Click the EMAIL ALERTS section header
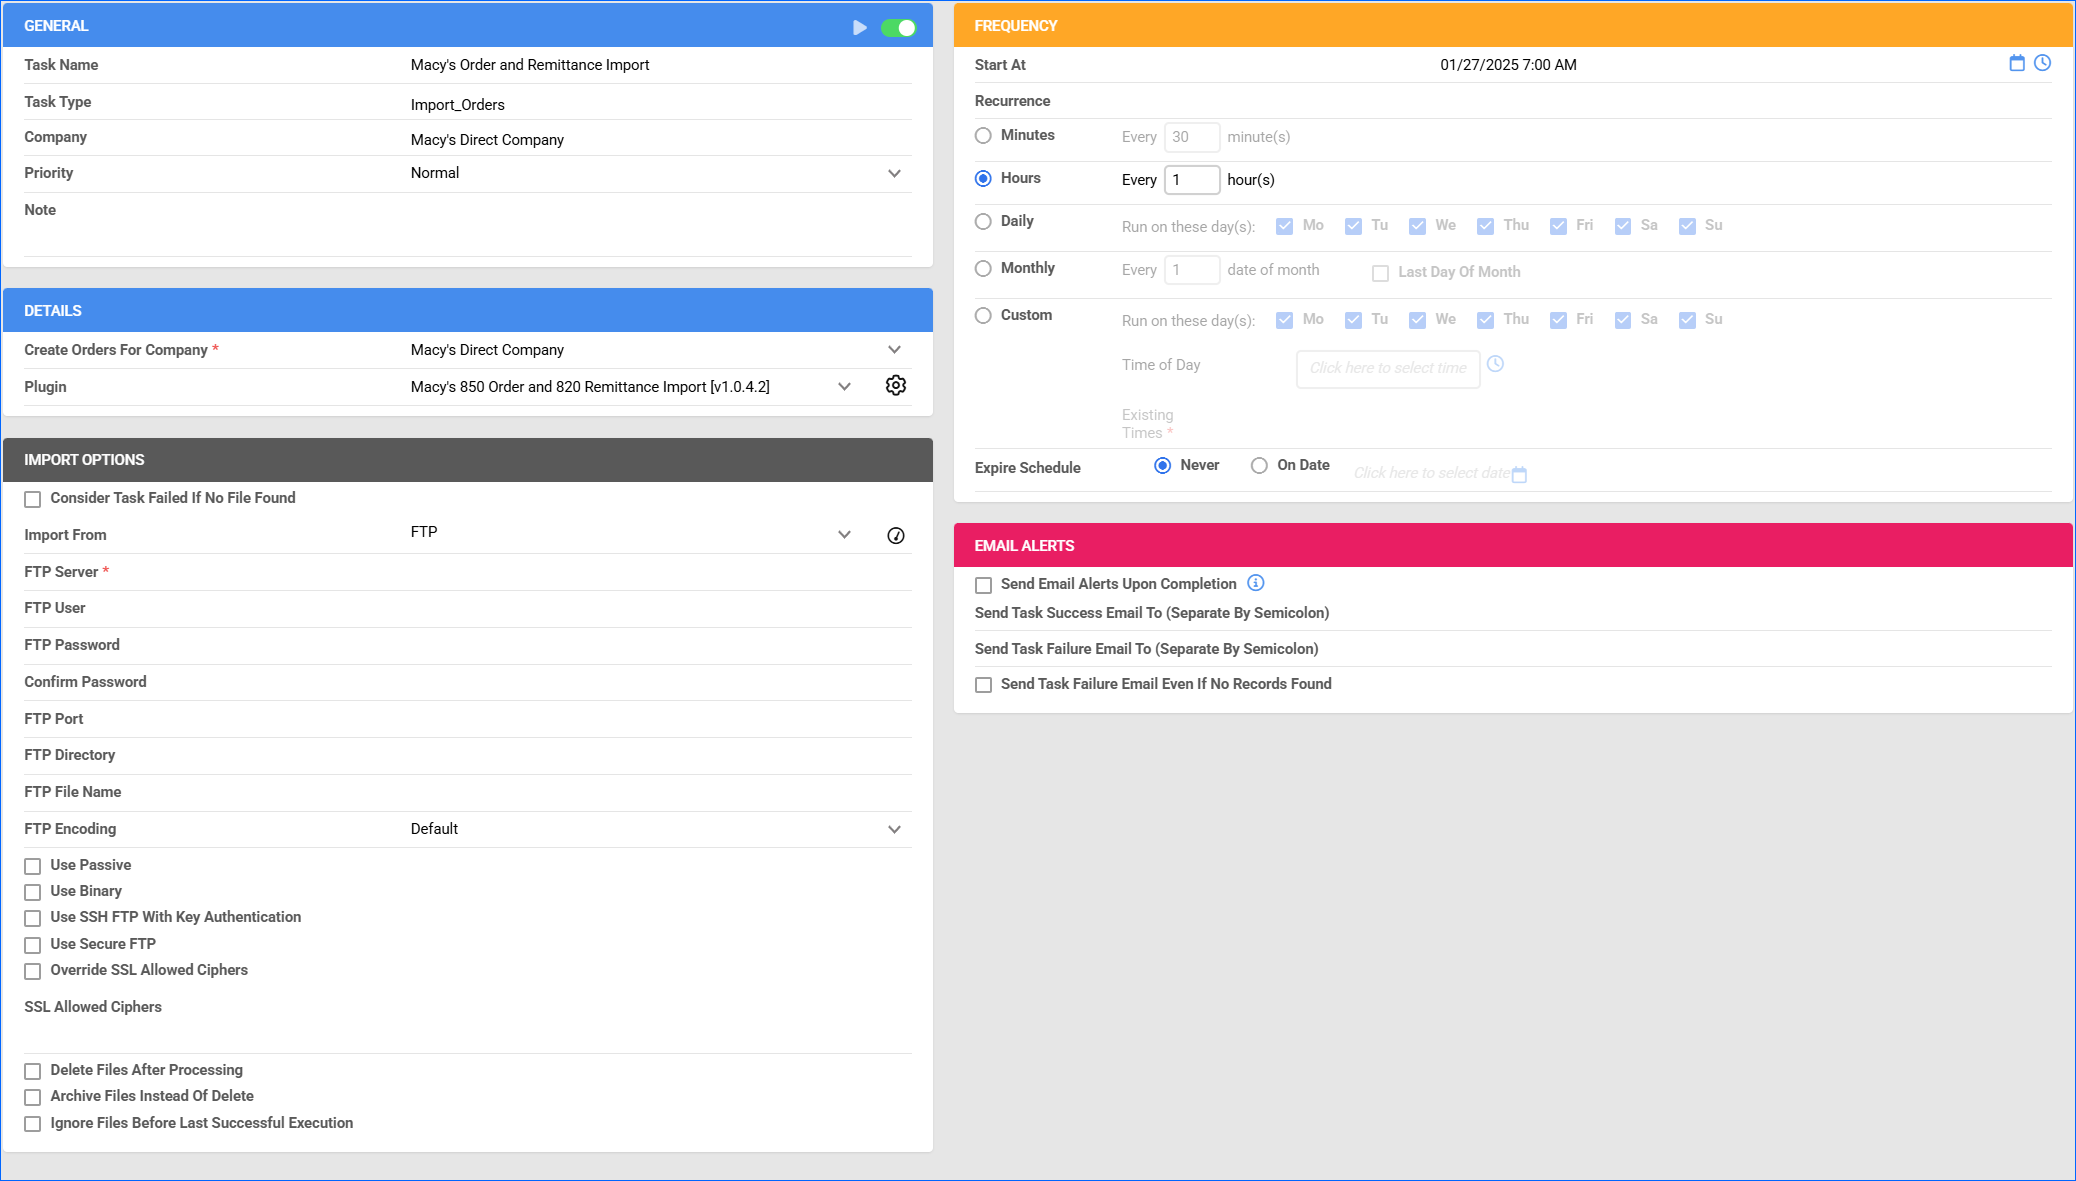This screenshot has height=1181, width=2076. (x=1513, y=546)
